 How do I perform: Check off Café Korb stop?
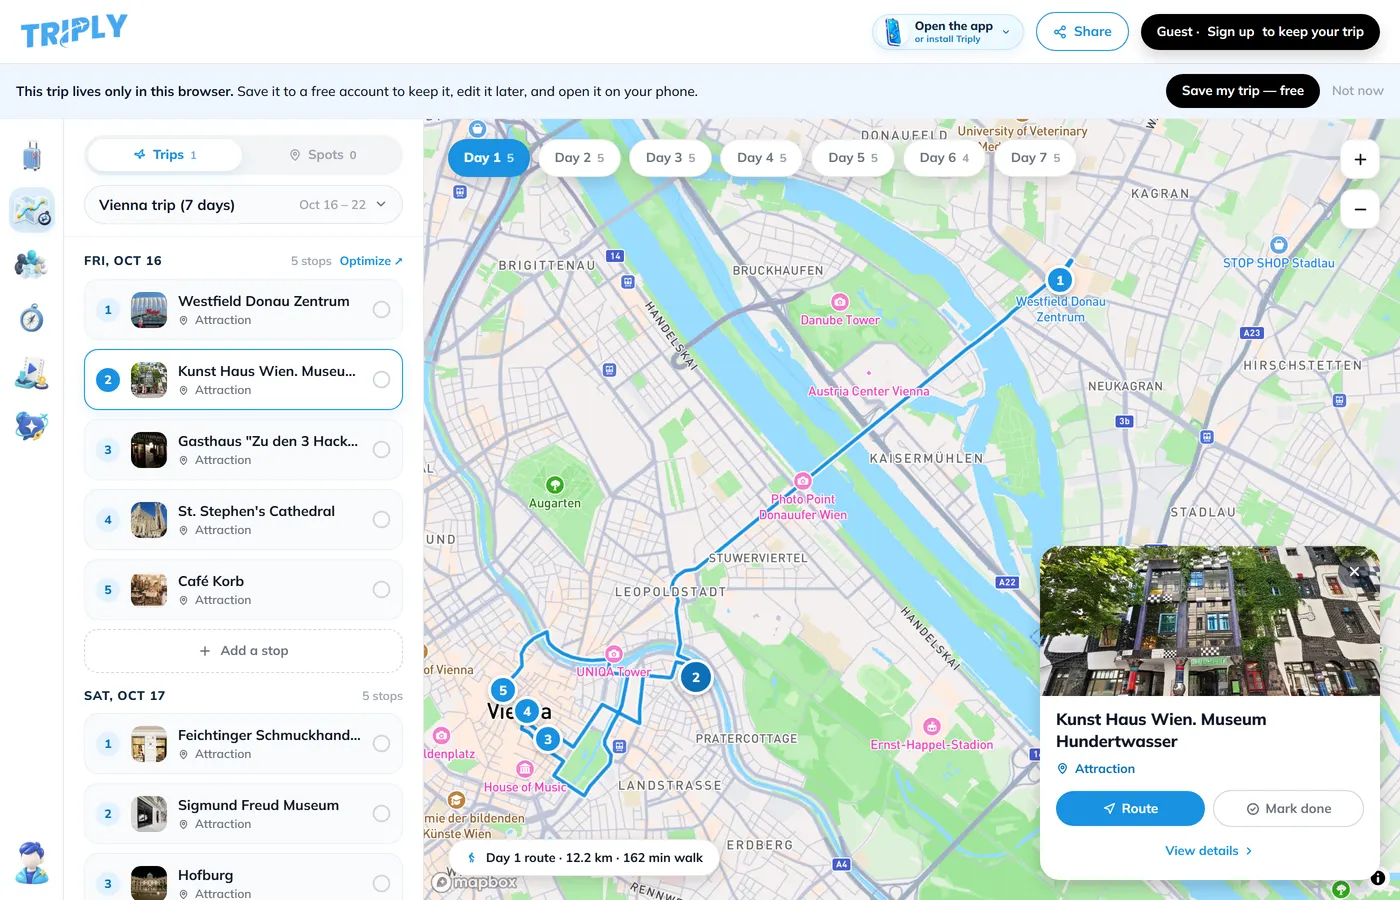[x=381, y=590]
